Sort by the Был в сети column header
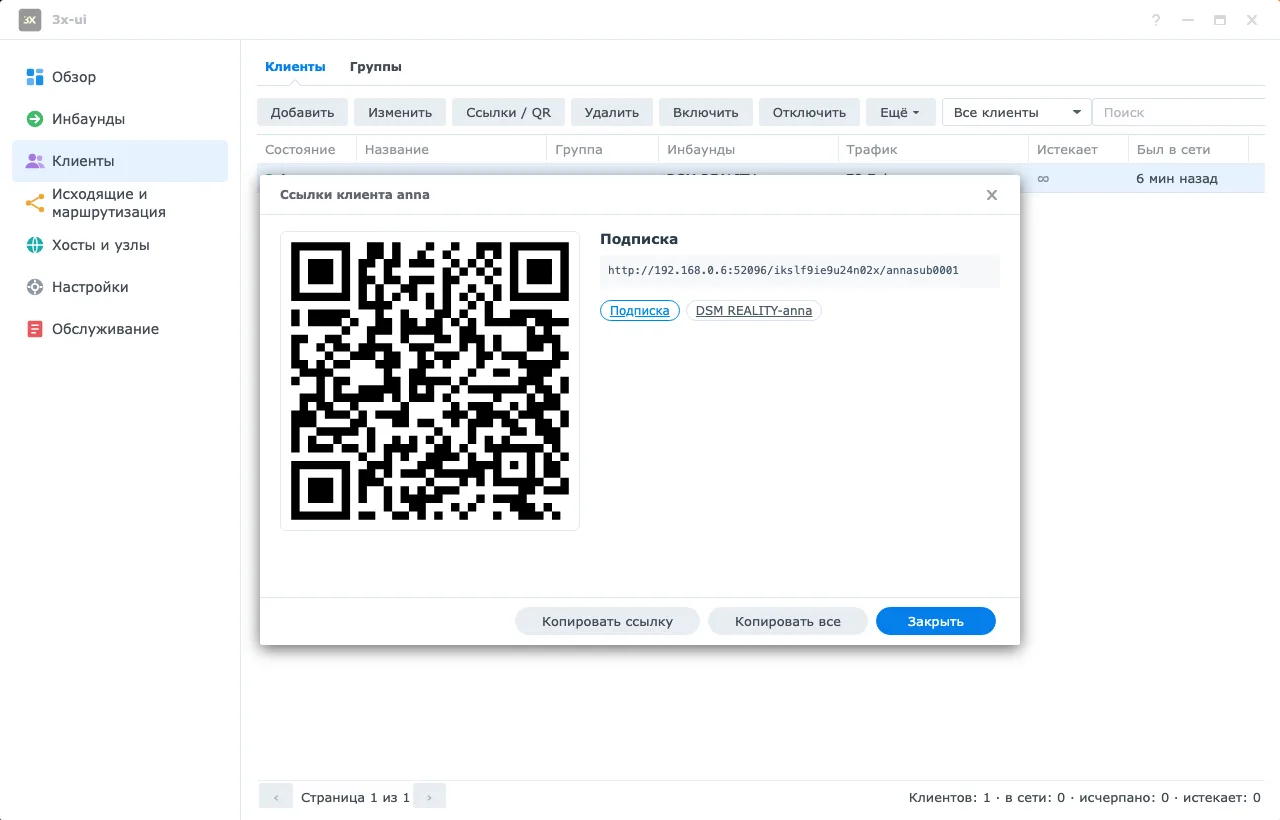Viewport: 1280px width, 820px height. click(x=1188, y=149)
